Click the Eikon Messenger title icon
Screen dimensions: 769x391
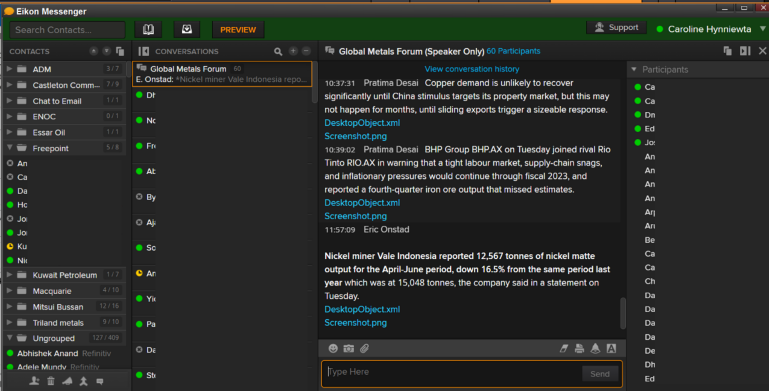click(x=9, y=11)
